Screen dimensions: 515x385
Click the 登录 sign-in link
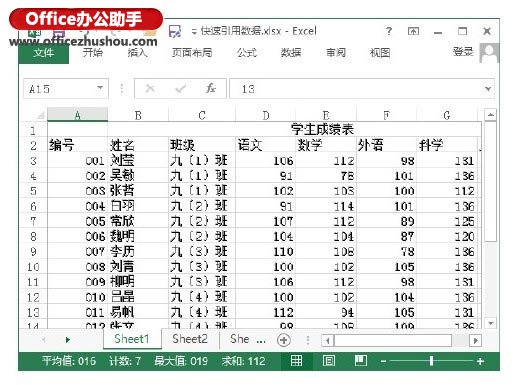click(x=463, y=52)
